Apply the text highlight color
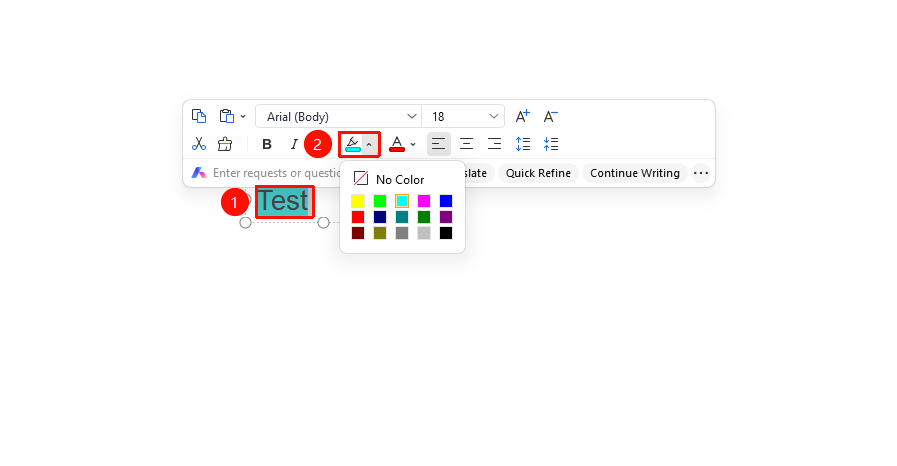897x466 pixels. point(352,144)
